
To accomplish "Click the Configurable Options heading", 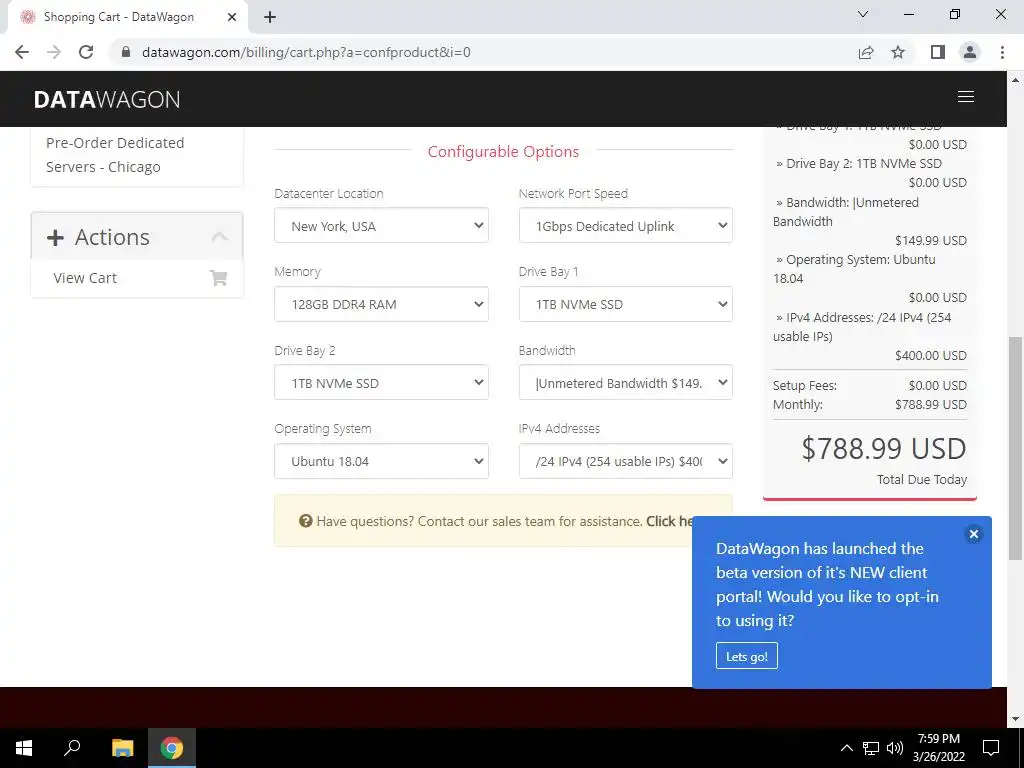I will click(503, 152).
